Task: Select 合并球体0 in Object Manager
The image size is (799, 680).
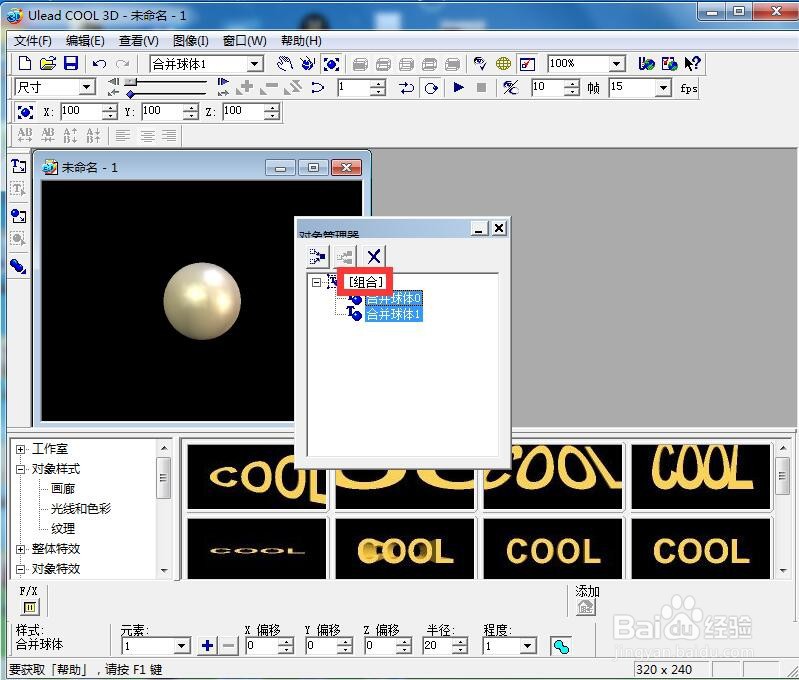Action: [x=393, y=298]
